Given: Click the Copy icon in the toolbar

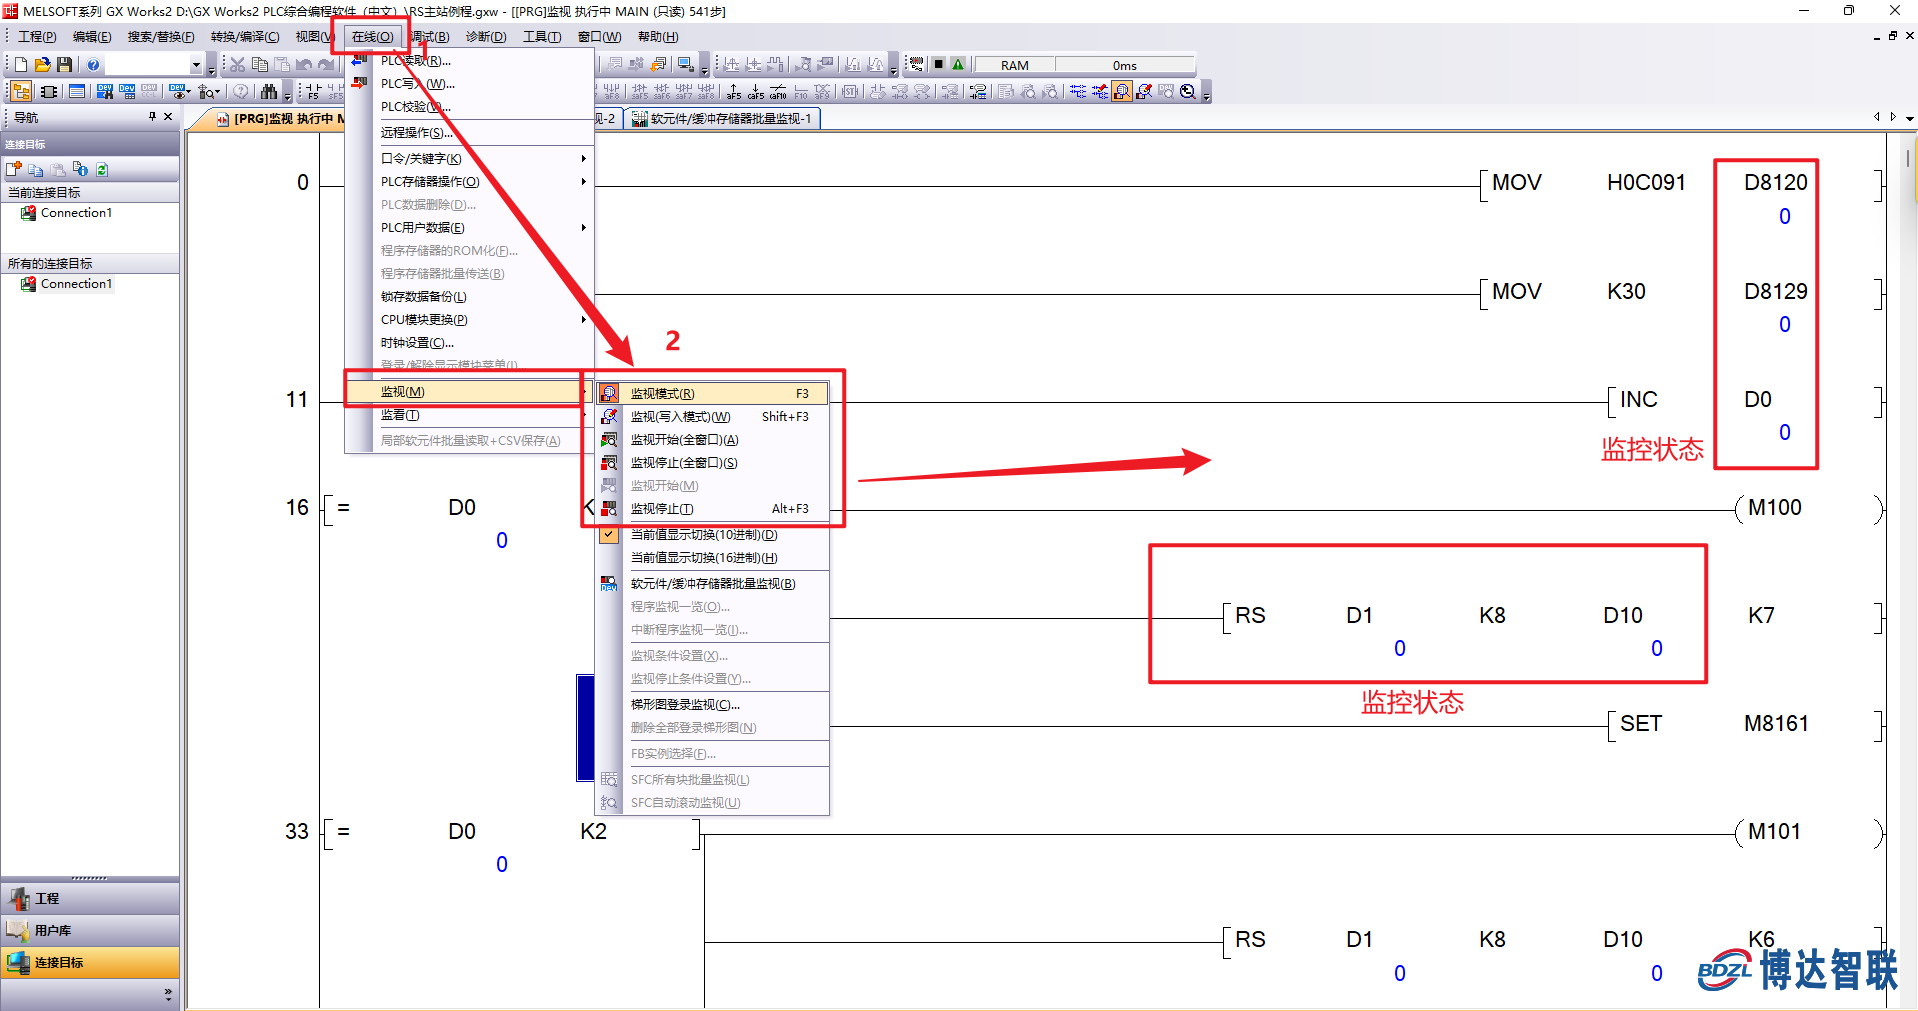Looking at the screenshot, I should click(260, 65).
